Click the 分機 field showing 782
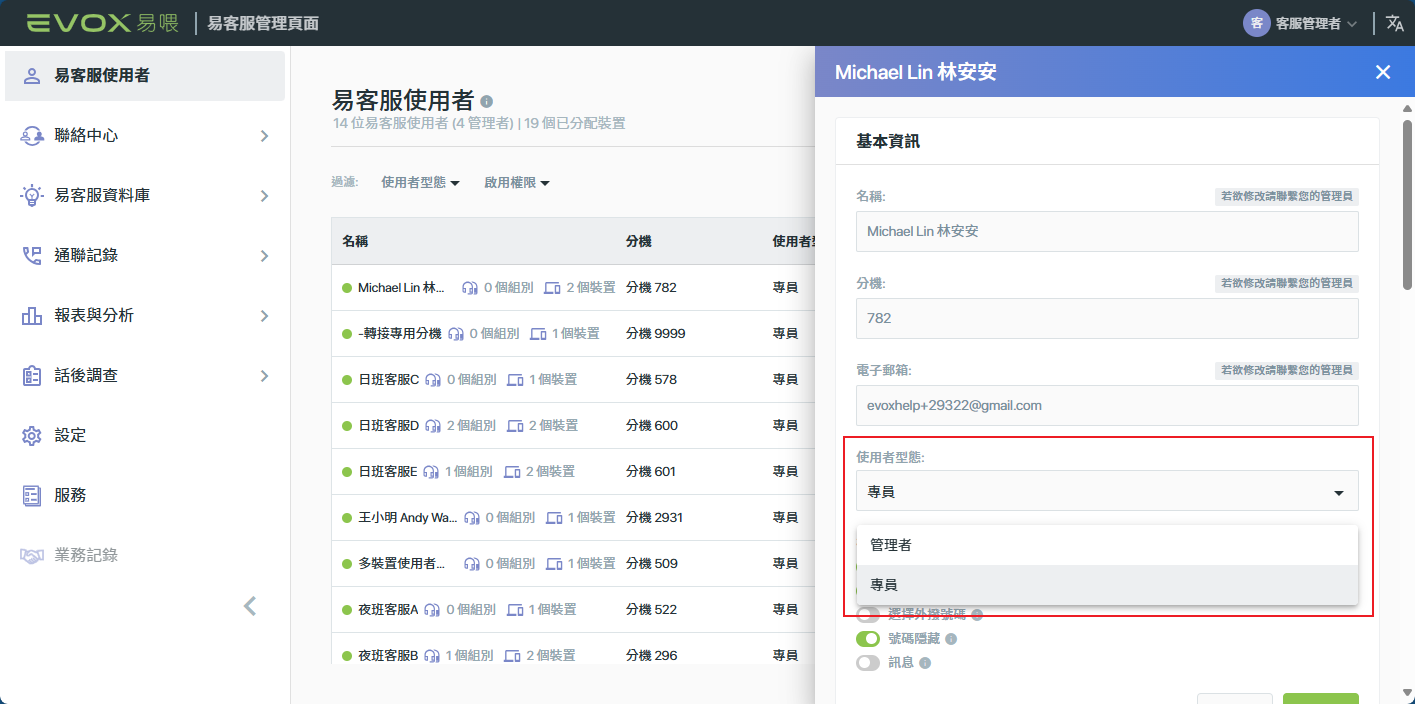Image resolution: width=1415 pixels, height=704 pixels. click(x=1107, y=318)
